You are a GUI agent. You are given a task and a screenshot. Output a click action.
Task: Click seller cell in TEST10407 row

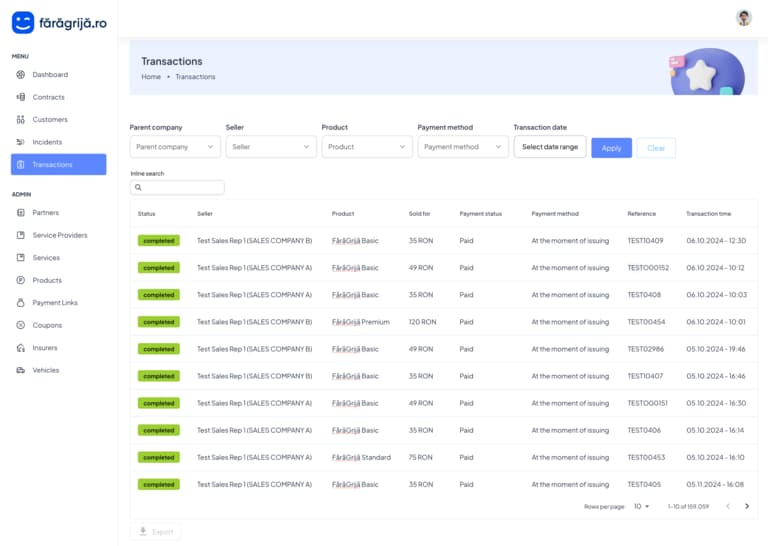[254, 376]
